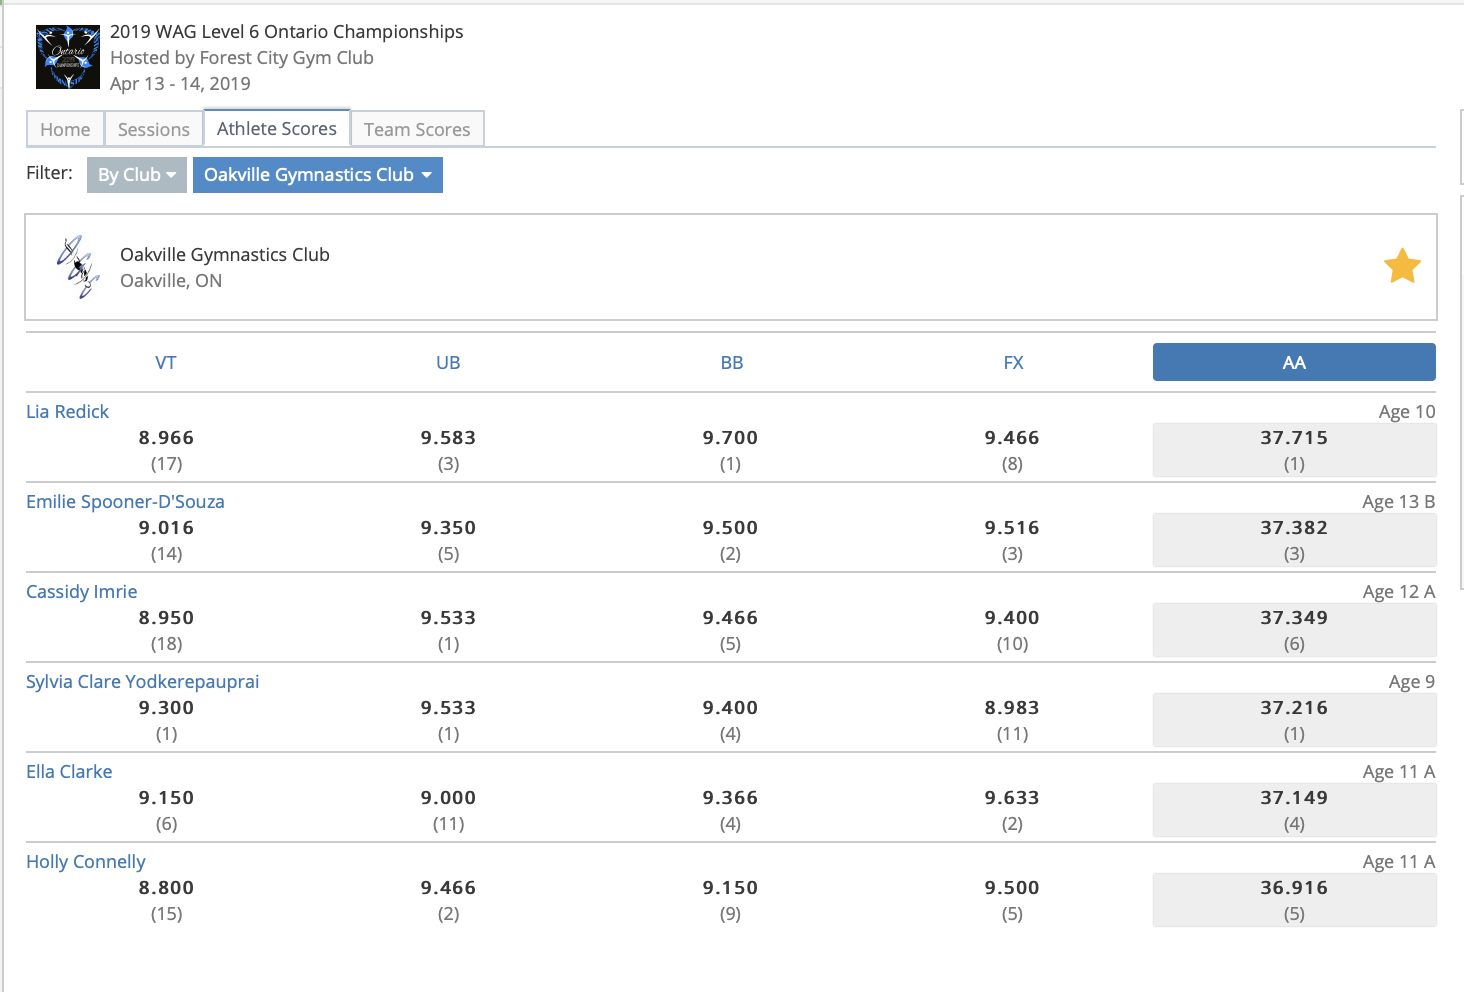The height and width of the screenshot is (992, 1464).
Task: Switch to the Sessions tab
Action: click(154, 129)
